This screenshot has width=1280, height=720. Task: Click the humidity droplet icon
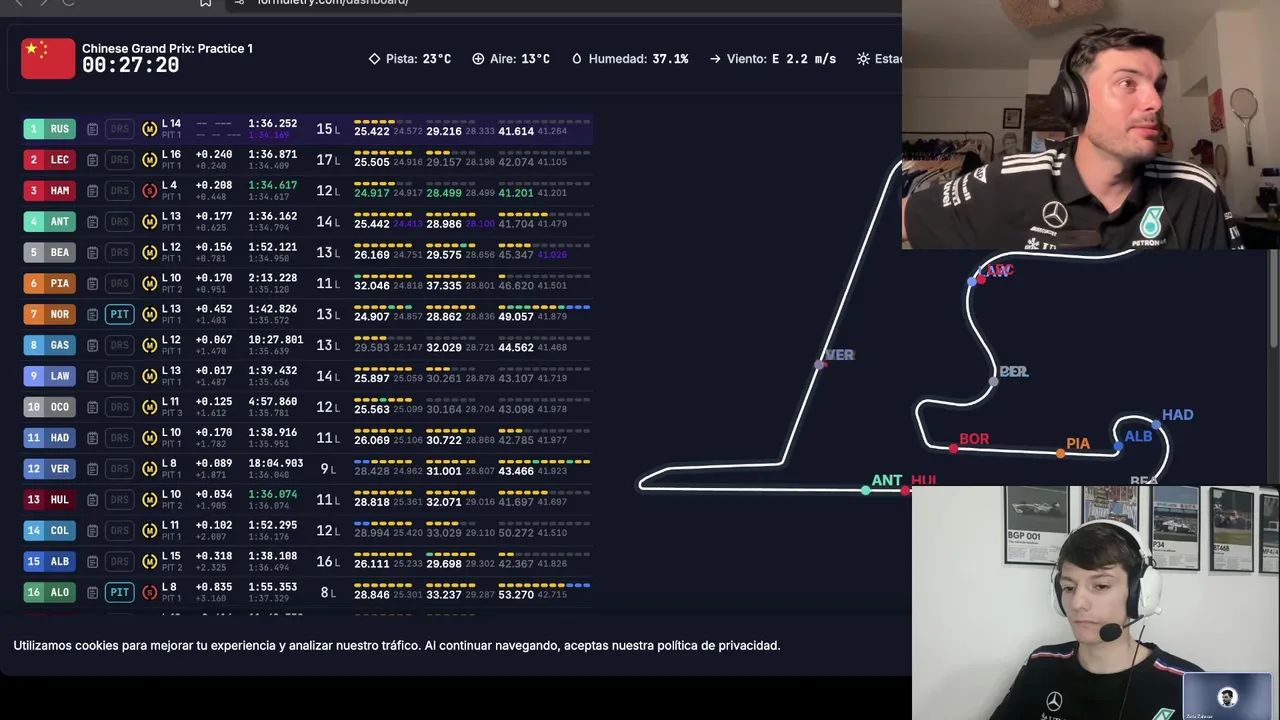pyautogui.click(x=577, y=59)
